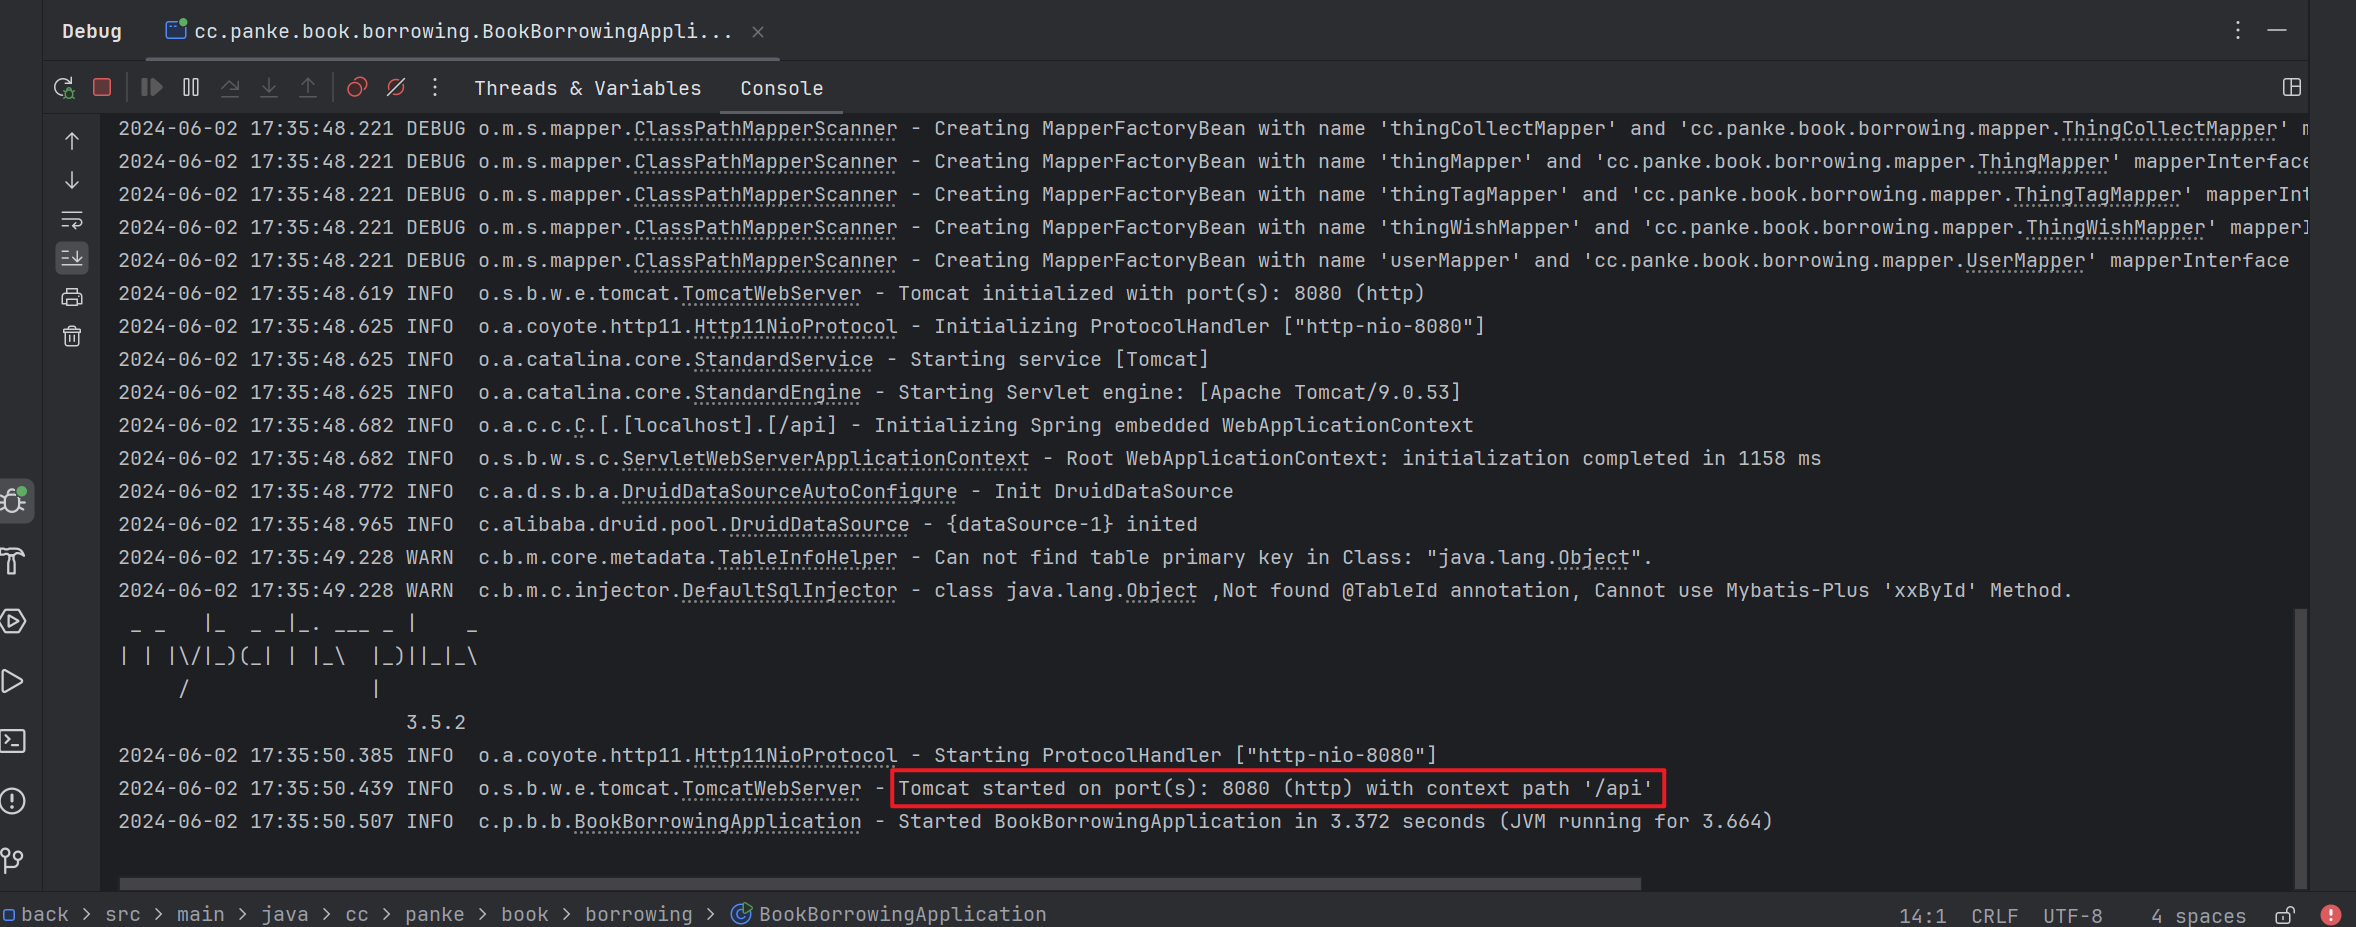The height and width of the screenshot is (927, 2356).
Task: Click the 'src' breadcrumb
Action: 123,914
